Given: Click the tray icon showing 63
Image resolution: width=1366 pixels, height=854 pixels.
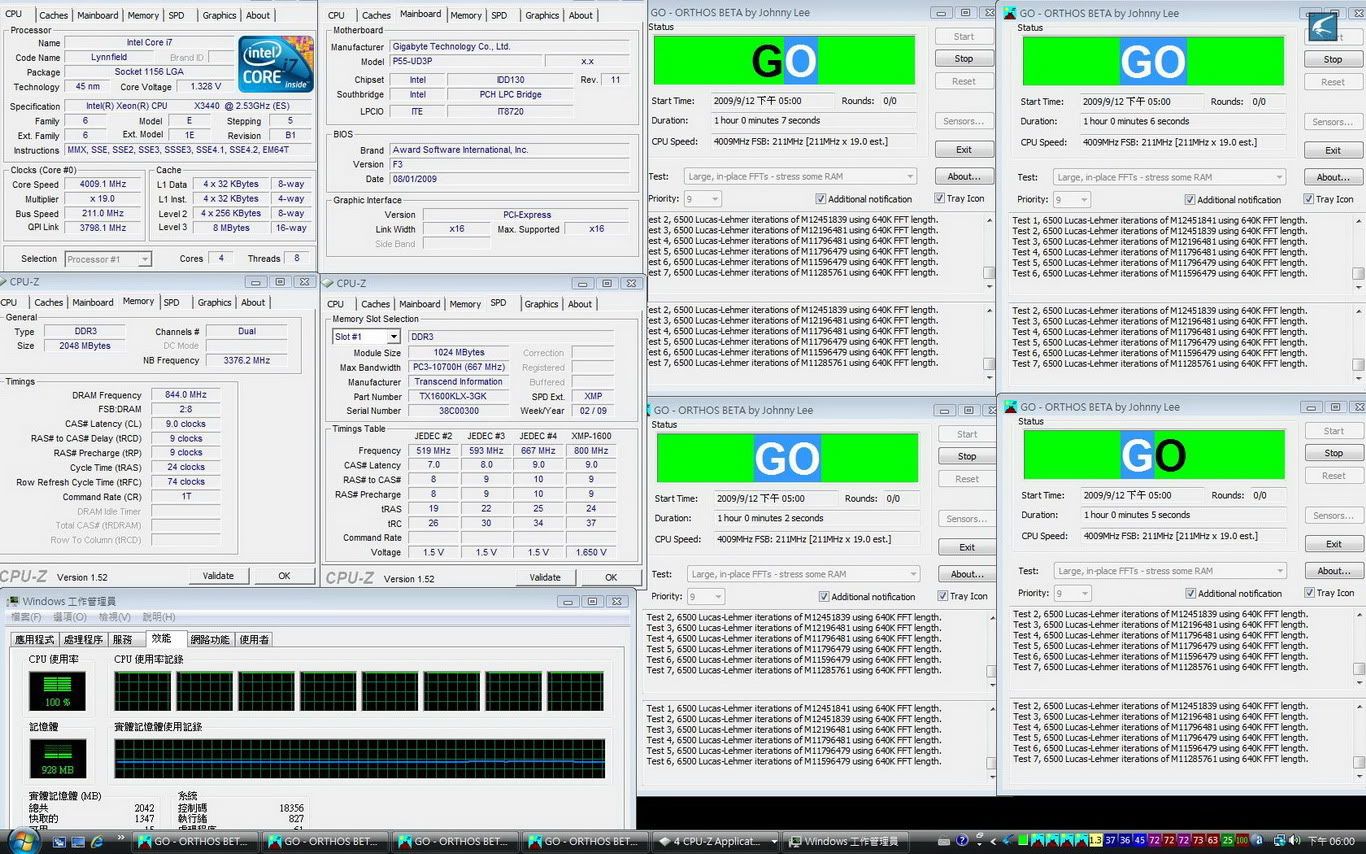Looking at the screenshot, I should 1213,841.
